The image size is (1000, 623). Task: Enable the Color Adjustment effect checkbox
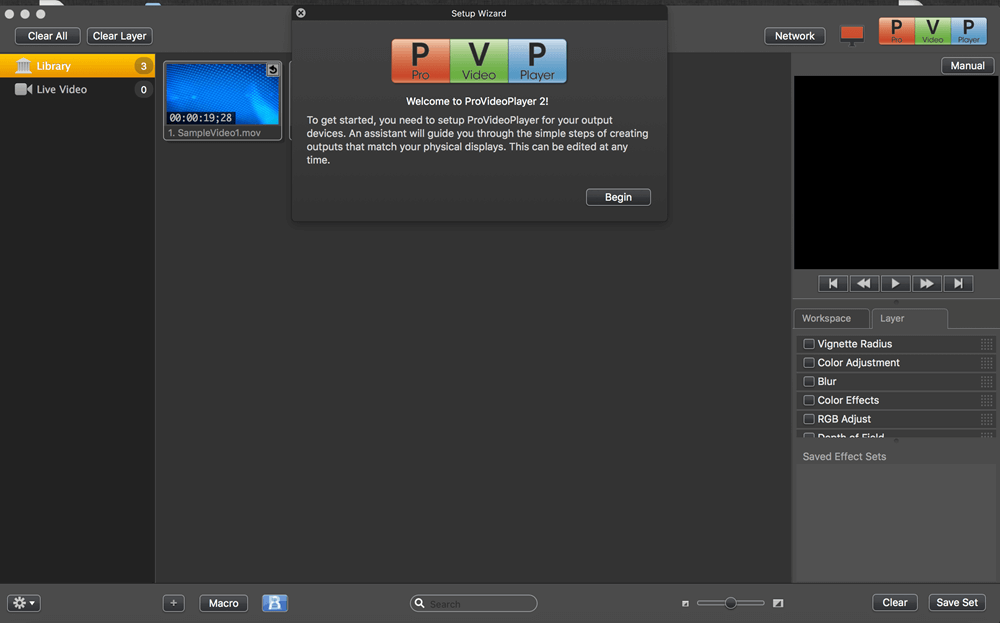tap(809, 363)
